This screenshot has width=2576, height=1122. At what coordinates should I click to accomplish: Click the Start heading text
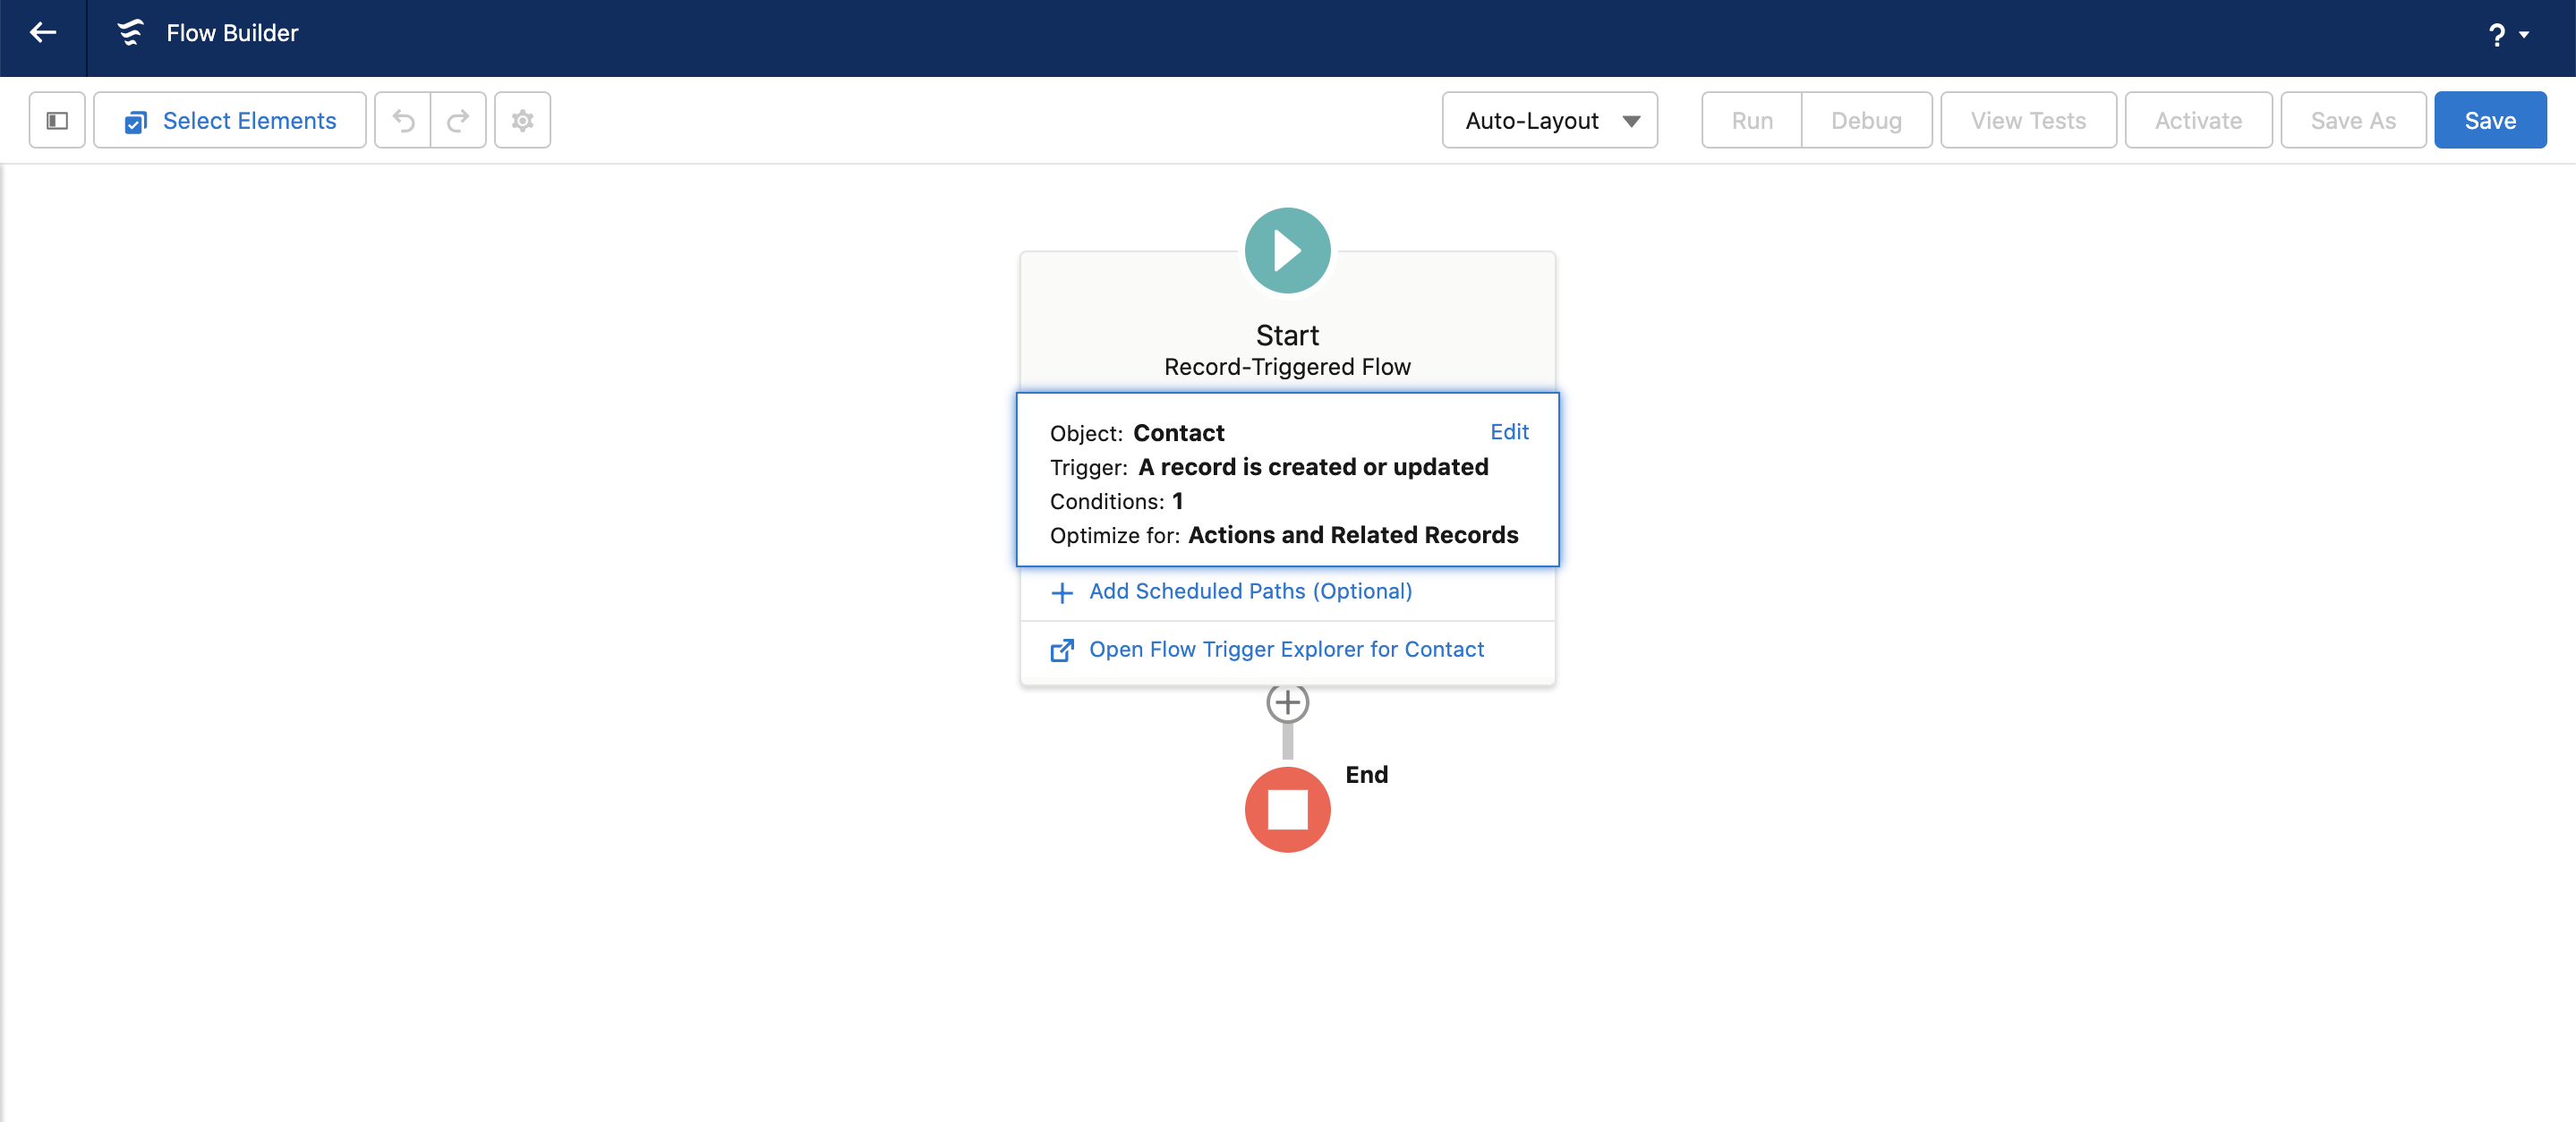1287,335
